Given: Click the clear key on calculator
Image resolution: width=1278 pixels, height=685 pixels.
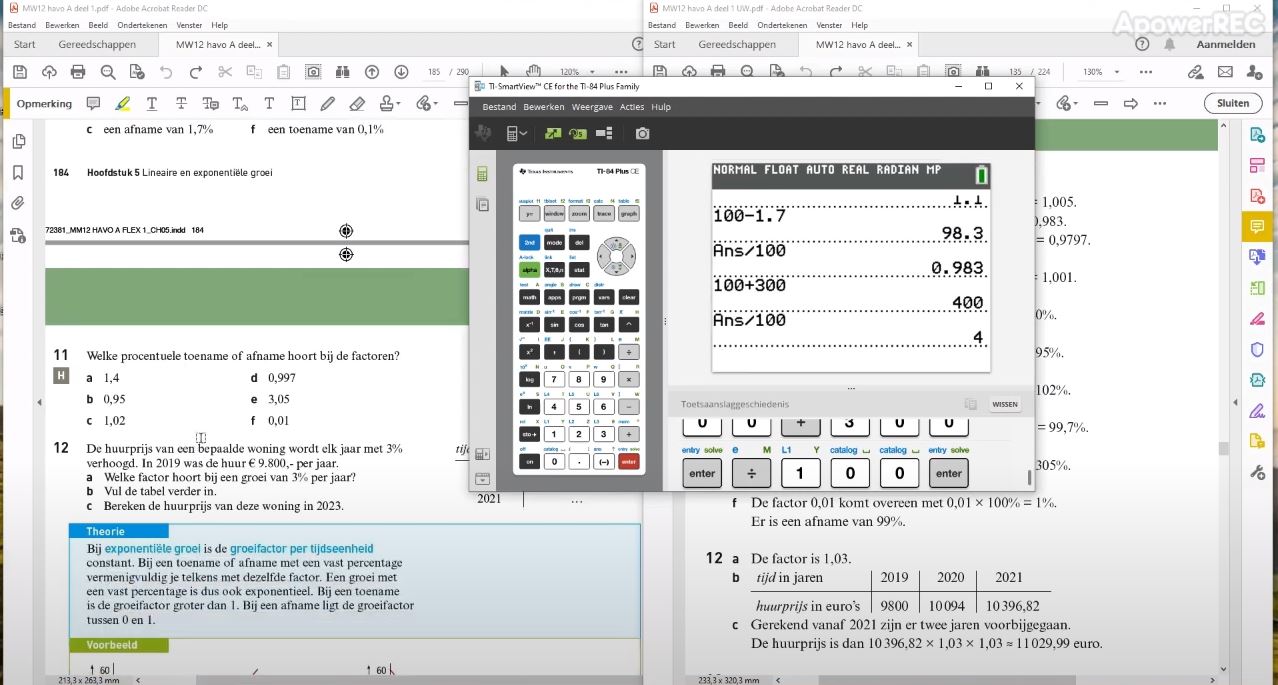Looking at the screenshot, I should (629, 297).
